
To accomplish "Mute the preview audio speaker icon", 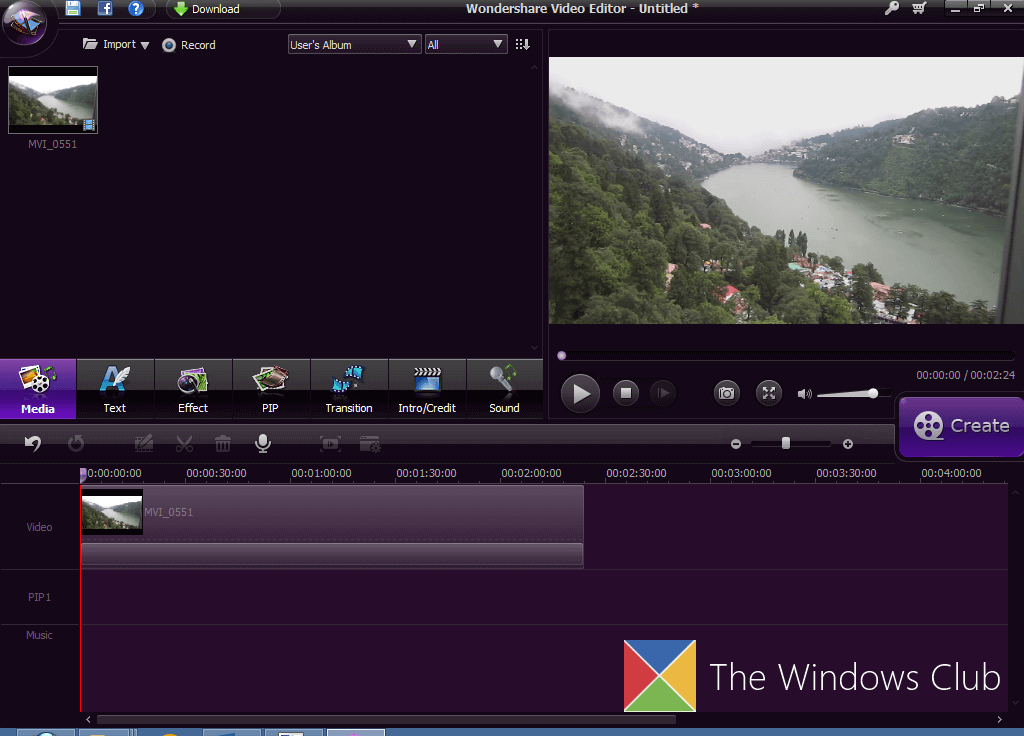I will coord(804,394).
